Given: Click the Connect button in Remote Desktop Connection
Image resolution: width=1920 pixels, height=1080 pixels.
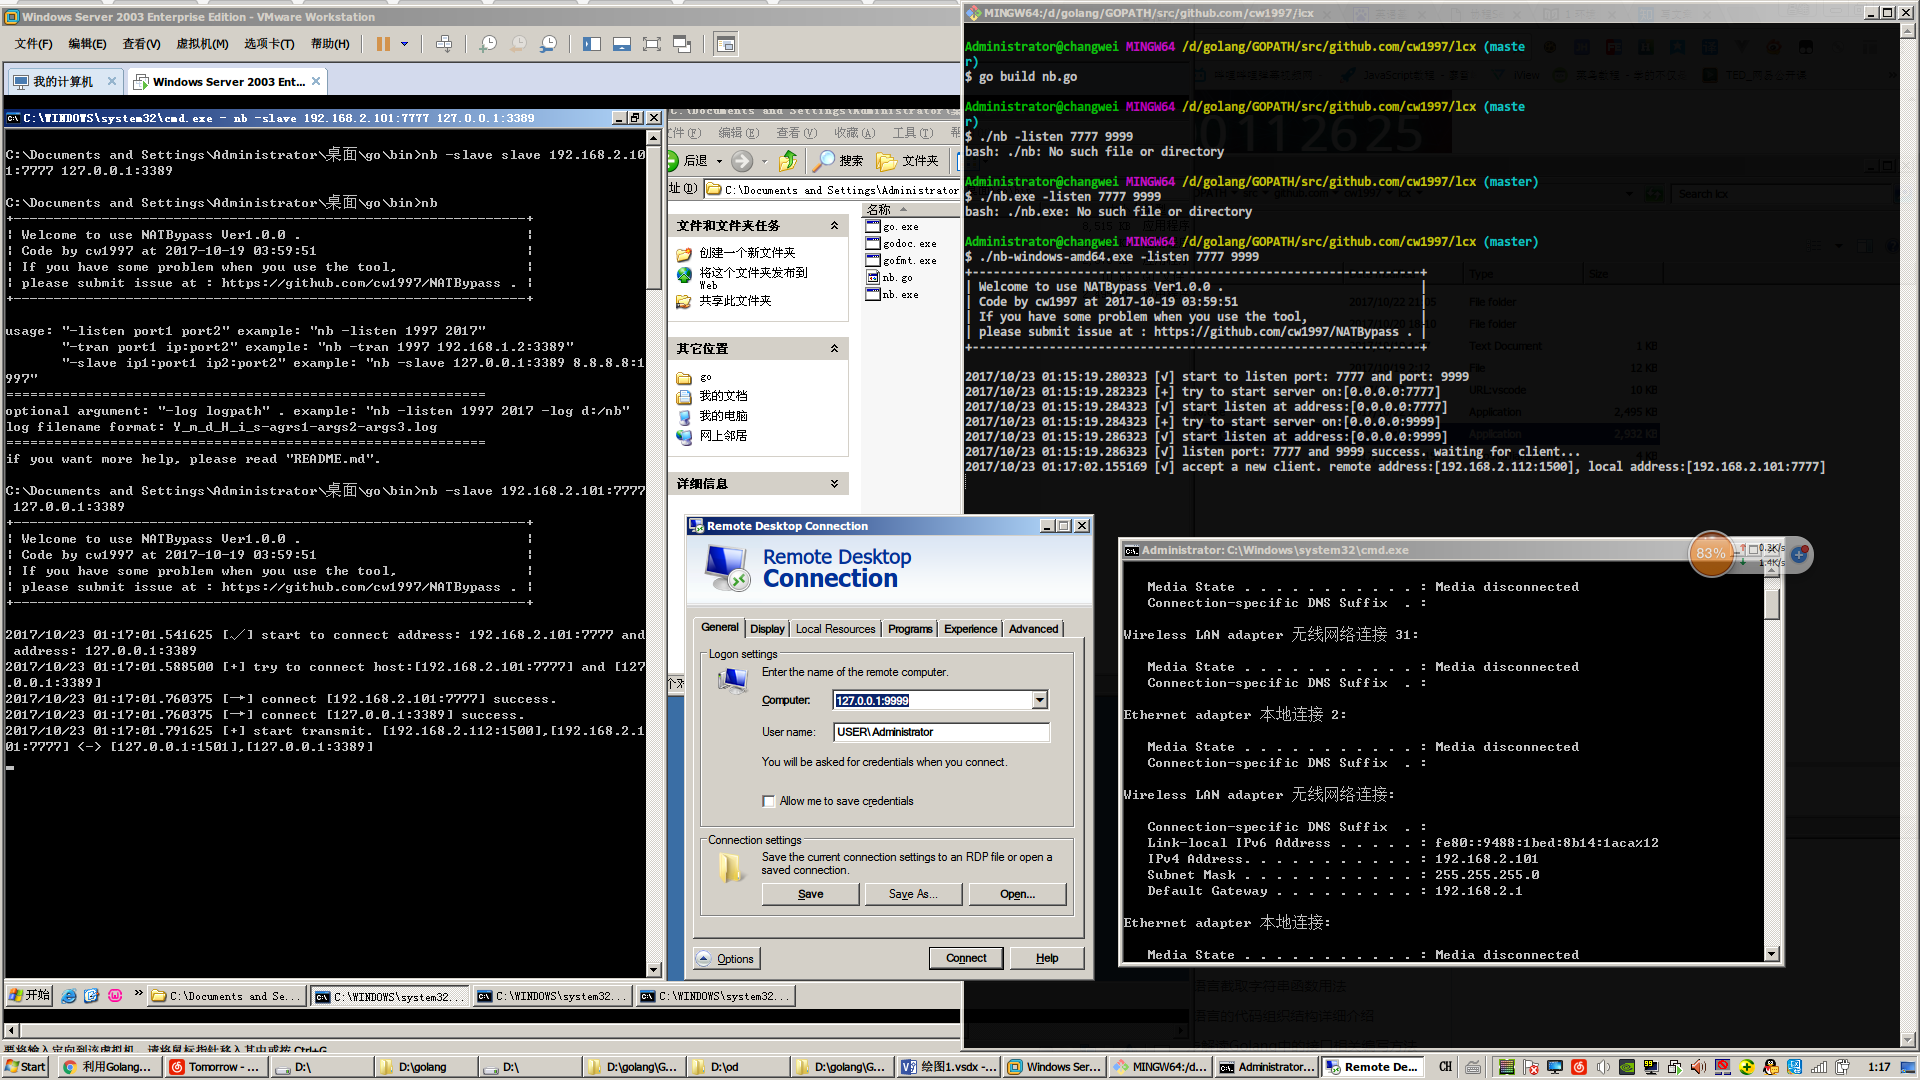Looking at the screenshot, I should coord(966,958).
